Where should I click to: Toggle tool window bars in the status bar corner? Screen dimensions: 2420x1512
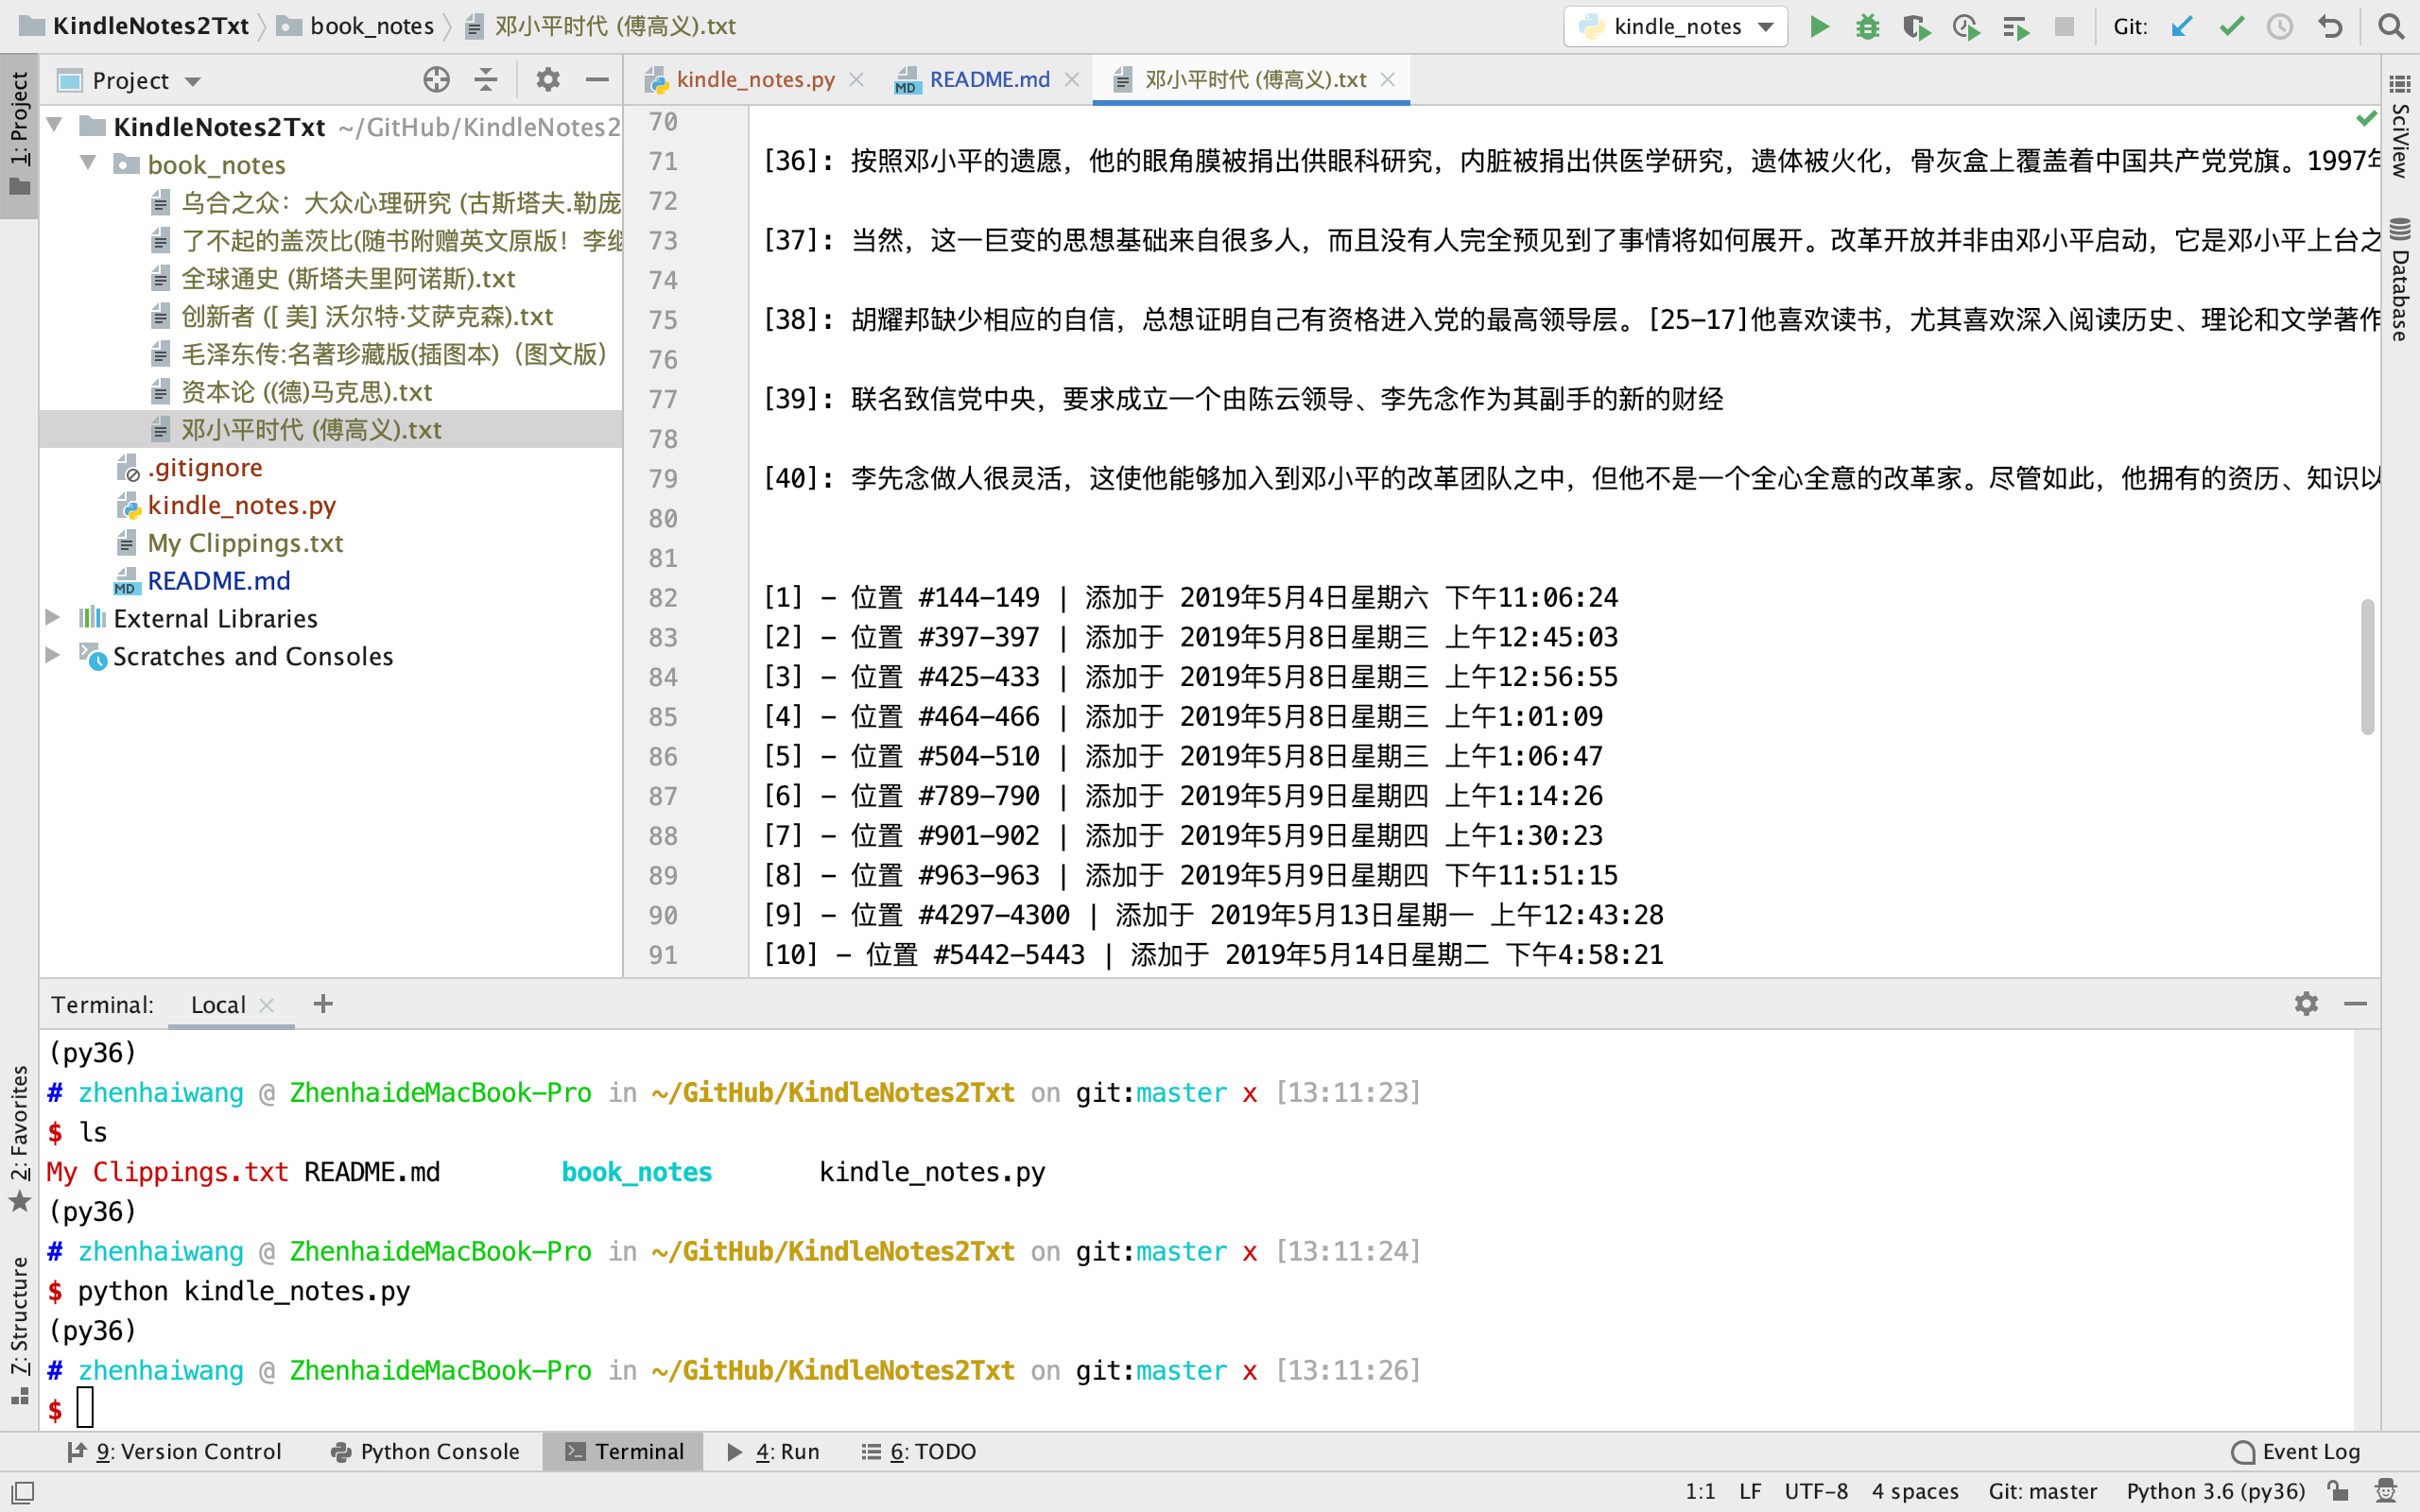[x=23, y=1491]
